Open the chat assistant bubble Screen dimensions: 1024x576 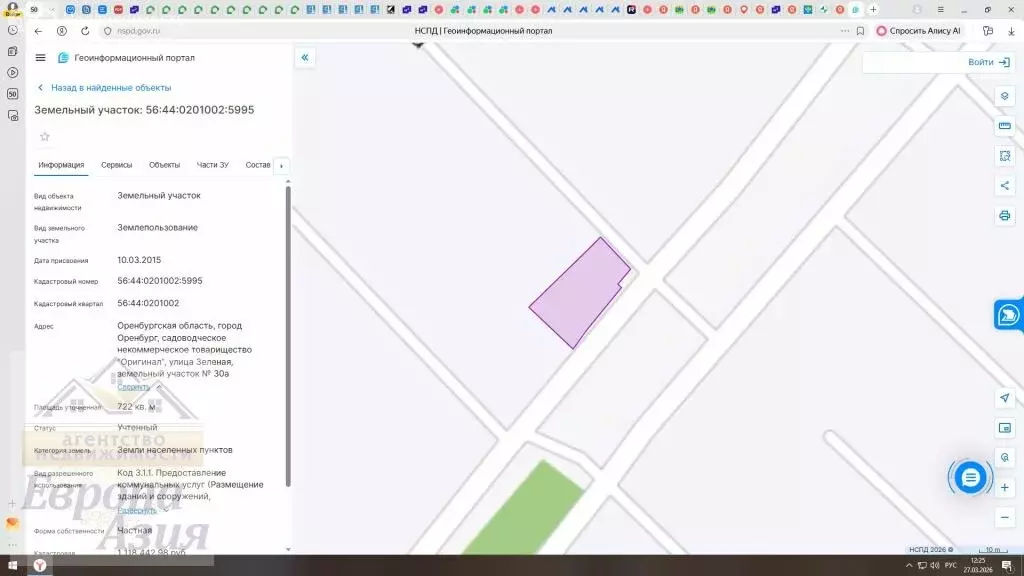click(969, 478)
